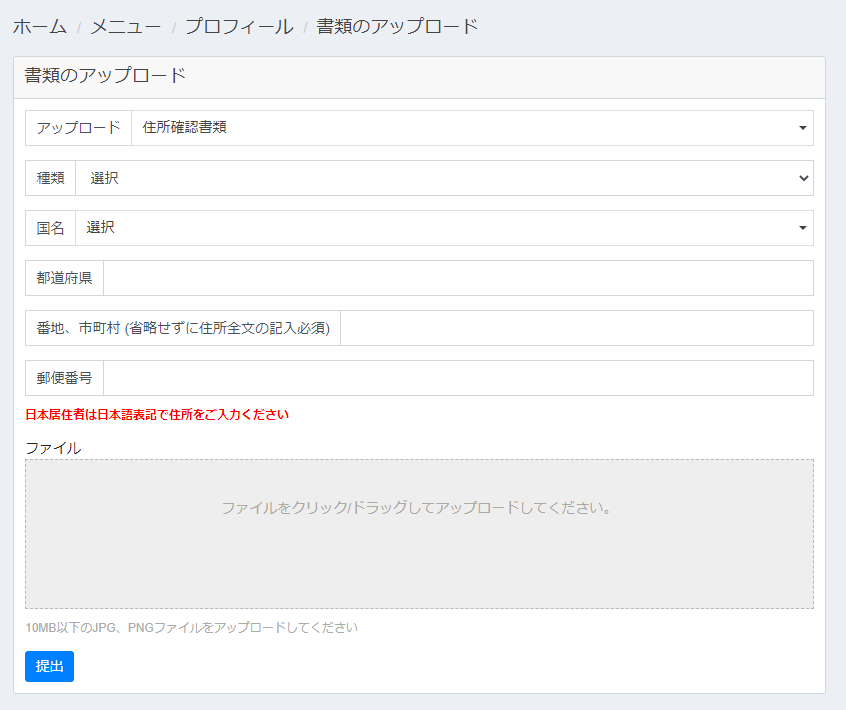846x710 pixels.
Task: Navigate to プロフィール via the breadcrumb
Action: (x=239, y=27)
